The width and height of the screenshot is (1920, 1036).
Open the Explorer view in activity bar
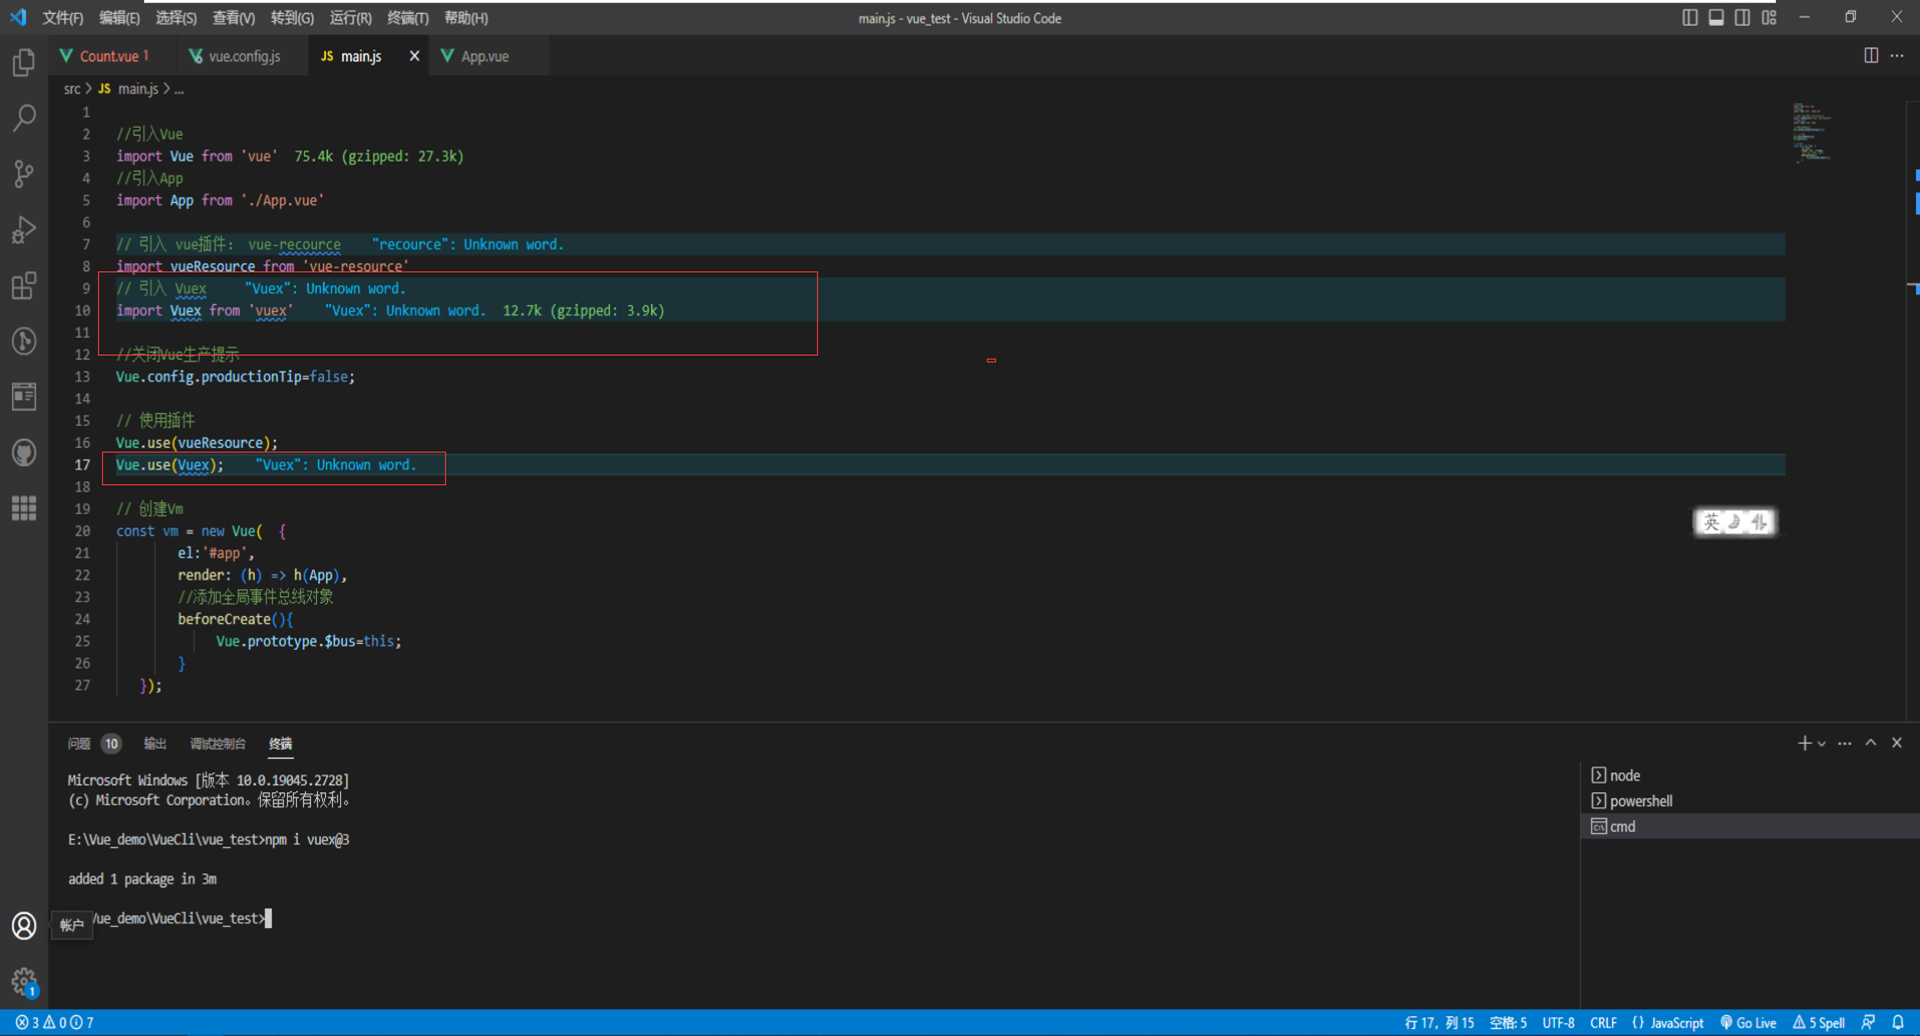tap(24, 63)
